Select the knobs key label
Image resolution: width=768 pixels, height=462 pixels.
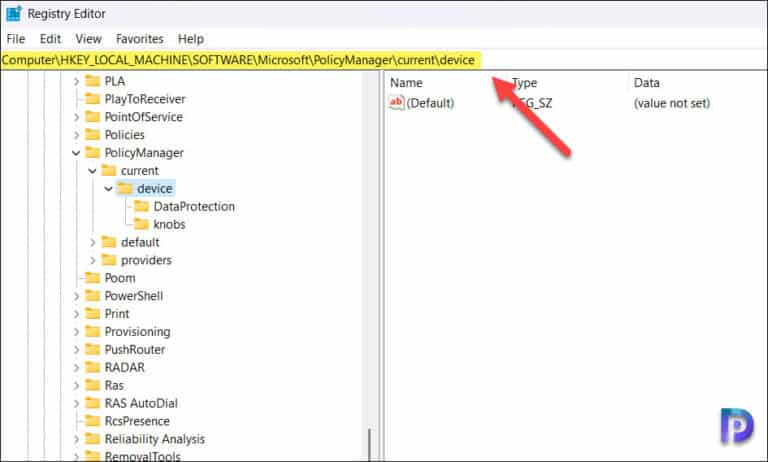coord(169,224)
